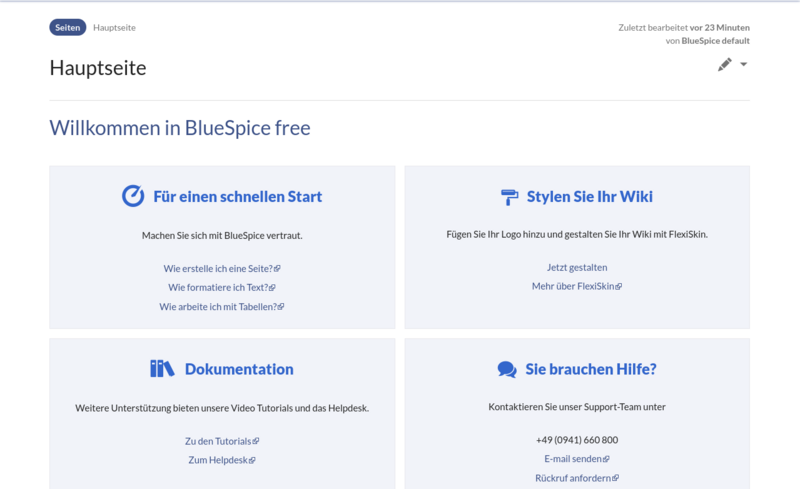The image size is (800, 489).
Task: Open the 'BlueSpice default' user link
Action: click(715, 41)
